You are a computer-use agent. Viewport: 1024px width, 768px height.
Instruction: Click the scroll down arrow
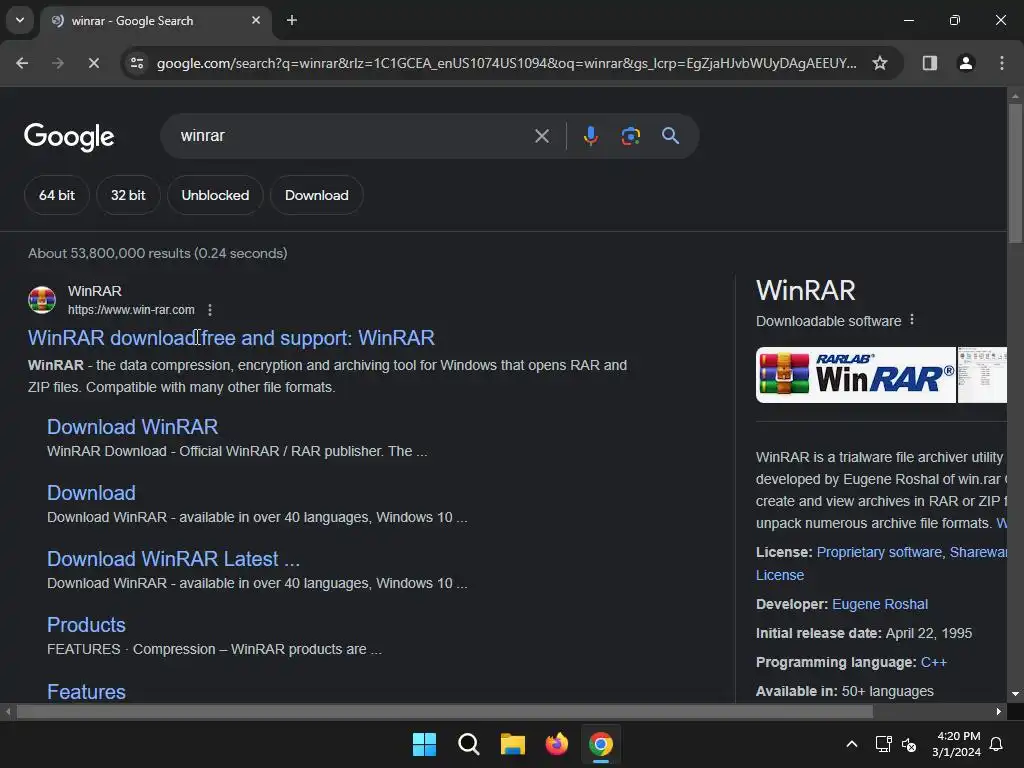pyautogui.click(x=1015, y=694)
